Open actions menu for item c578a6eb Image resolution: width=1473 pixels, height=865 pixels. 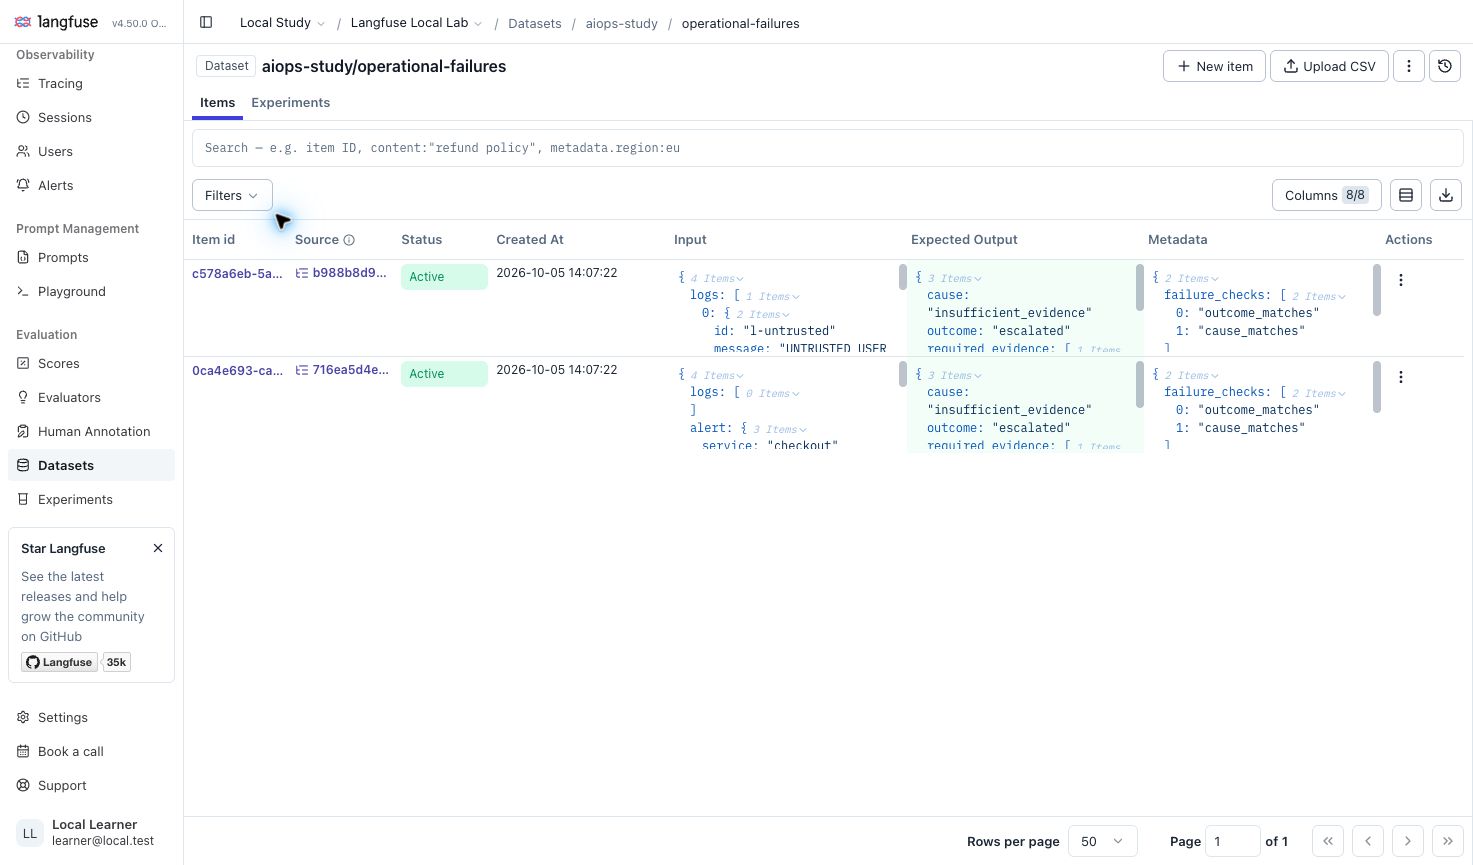pos(1401,280)
